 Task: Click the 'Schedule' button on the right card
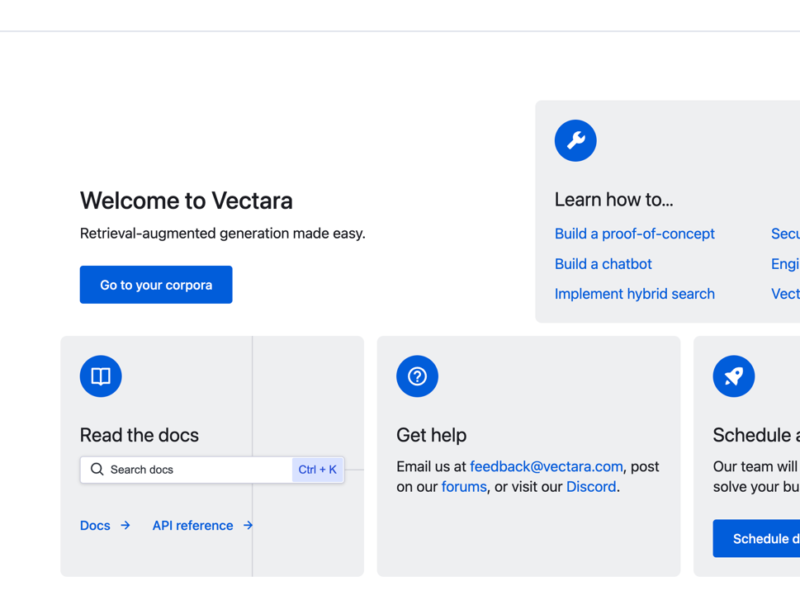tap(757, 538)
